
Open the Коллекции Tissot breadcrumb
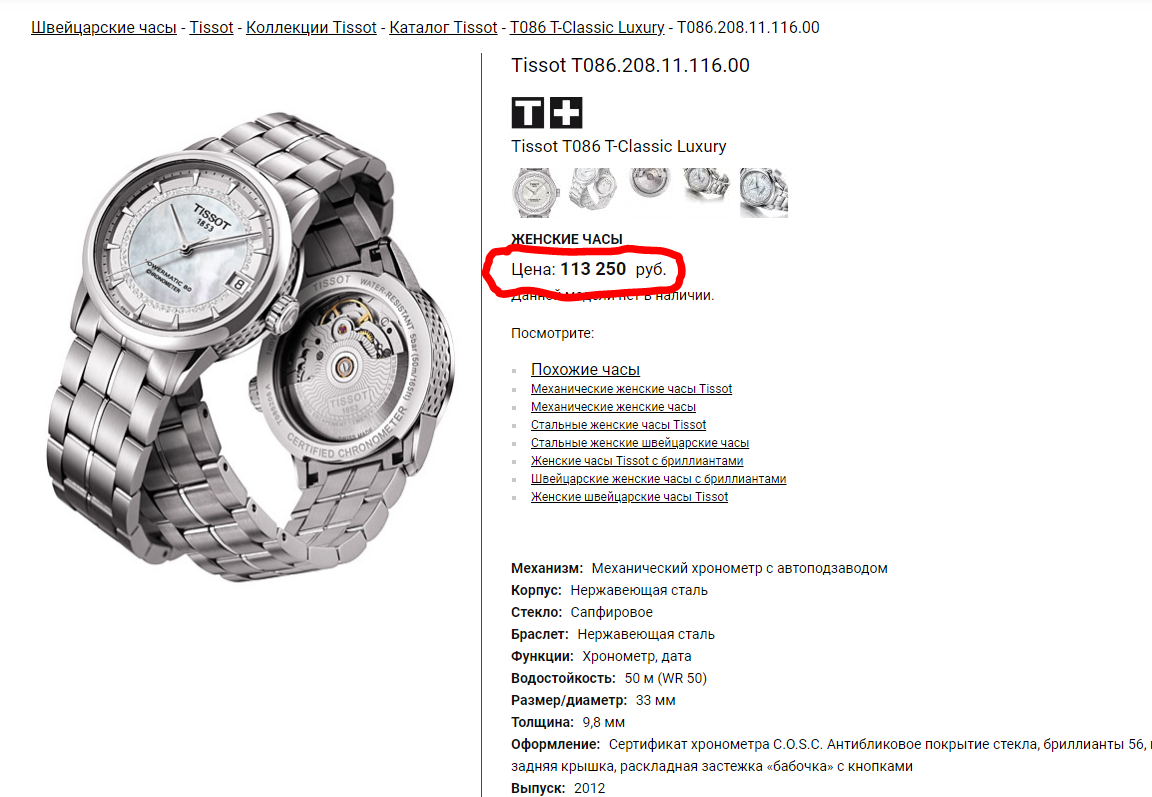[311, 28]
